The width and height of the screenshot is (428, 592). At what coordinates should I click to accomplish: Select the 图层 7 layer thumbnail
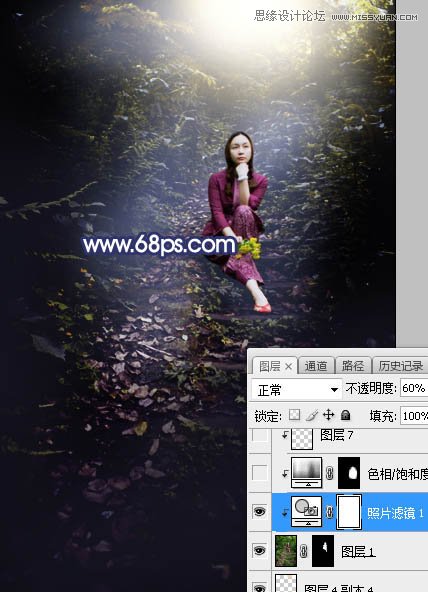click(x=302, y=438)
